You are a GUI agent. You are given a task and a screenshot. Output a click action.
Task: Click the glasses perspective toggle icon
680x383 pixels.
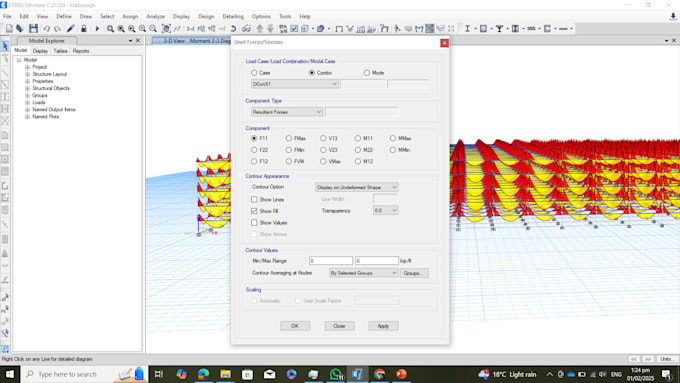[x=246, y=29]
